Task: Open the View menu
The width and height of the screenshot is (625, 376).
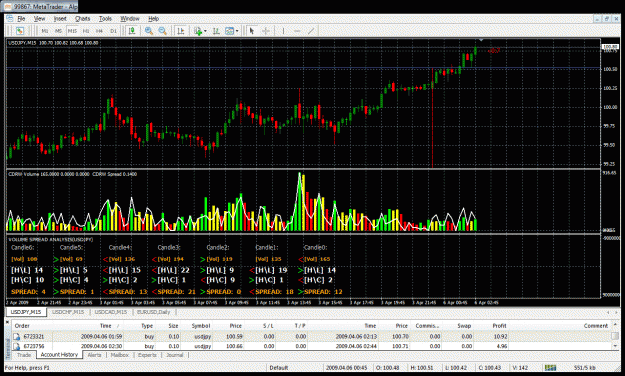Action: pos(39,18)
